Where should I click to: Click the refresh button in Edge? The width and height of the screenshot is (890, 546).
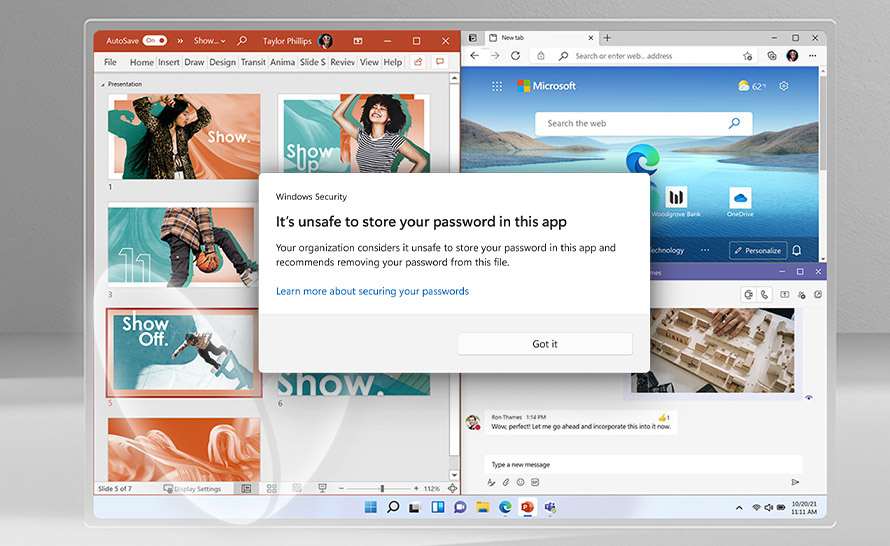pos(515,56)
